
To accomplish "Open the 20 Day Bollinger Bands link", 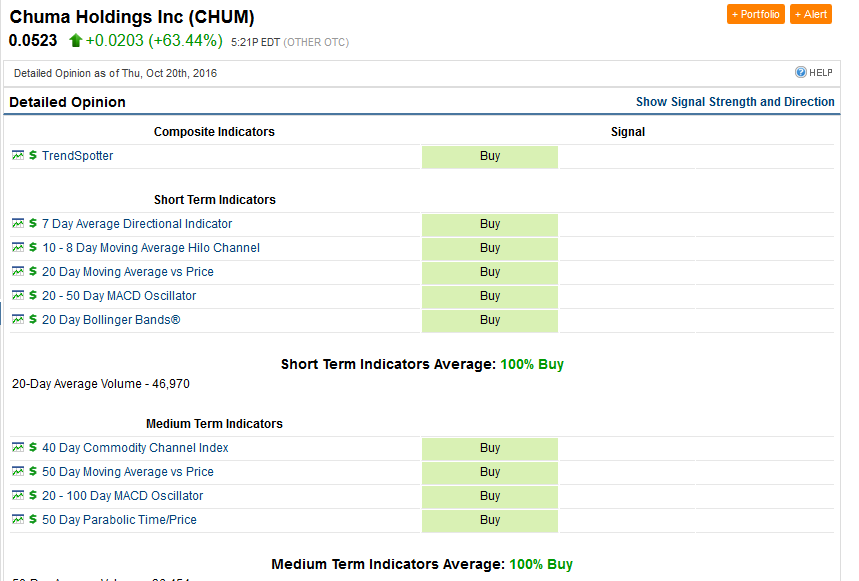I will click(111, 320).
